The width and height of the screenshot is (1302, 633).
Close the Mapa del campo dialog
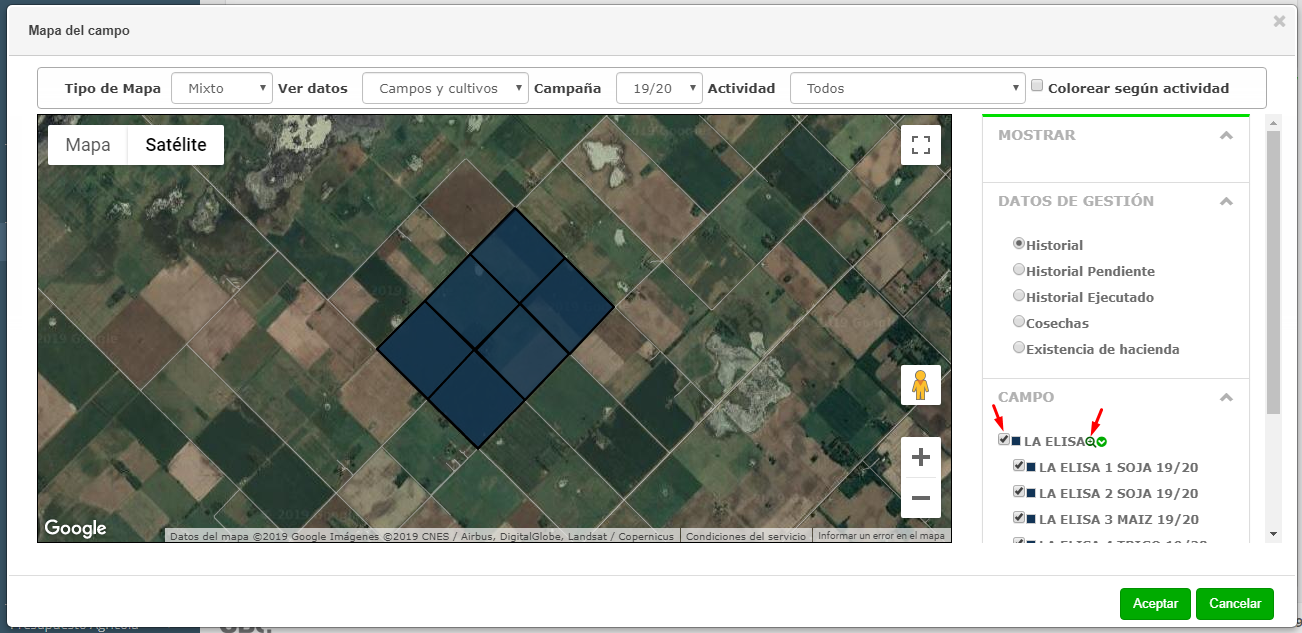(1279, 21)
